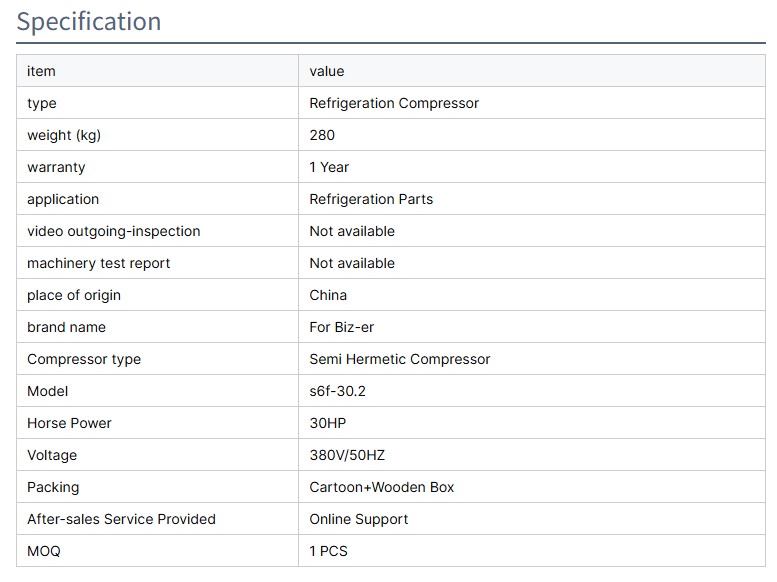Click the 'value' column header
777x582 pixels.
coord(327,71)
